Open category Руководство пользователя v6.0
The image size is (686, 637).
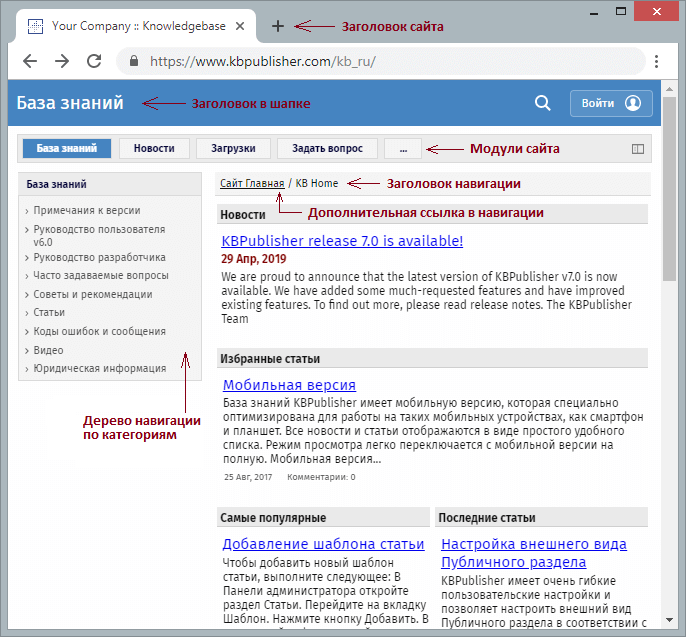coord(99,235)
